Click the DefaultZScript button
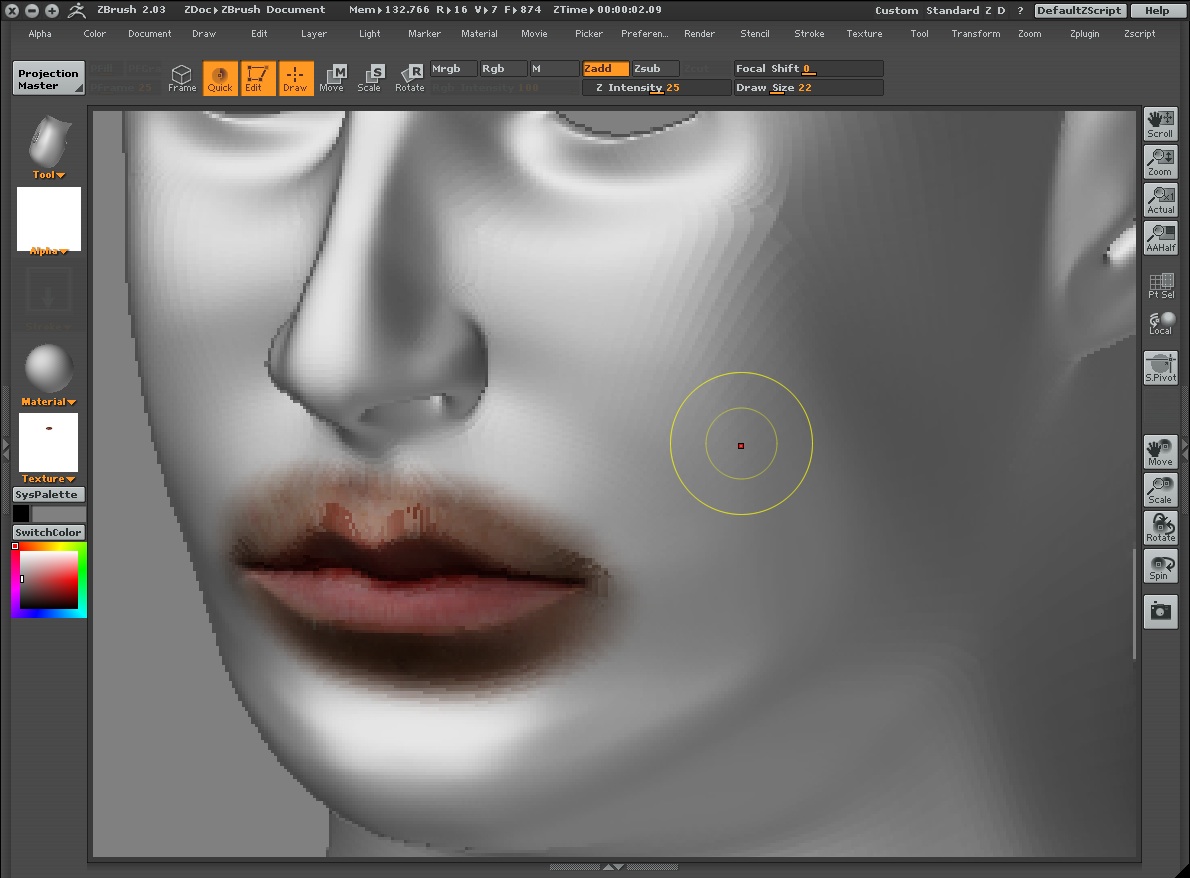The height and width of the screenshot is (878, 1190). click(x=1079, y=10)
